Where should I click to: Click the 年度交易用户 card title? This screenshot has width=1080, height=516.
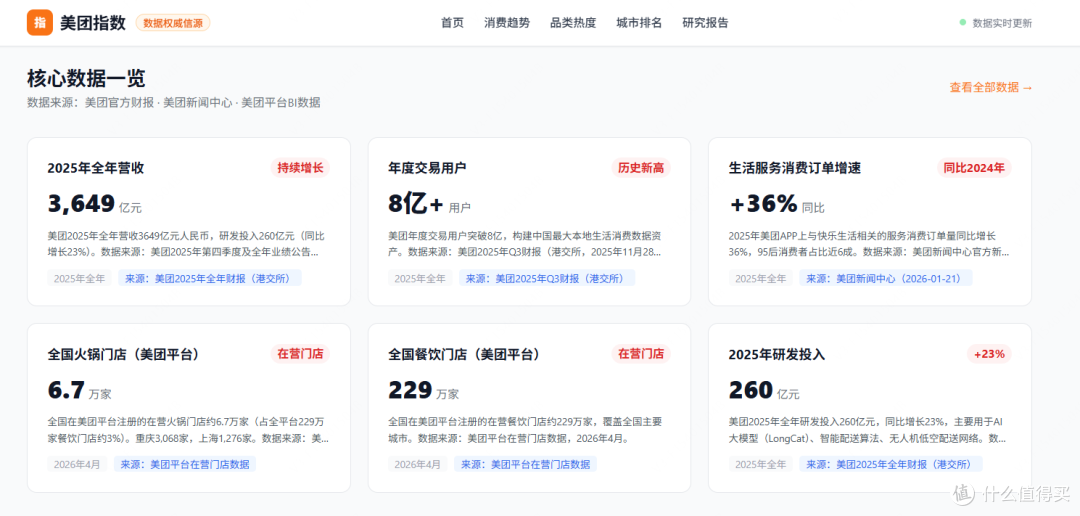coord(428,168)
